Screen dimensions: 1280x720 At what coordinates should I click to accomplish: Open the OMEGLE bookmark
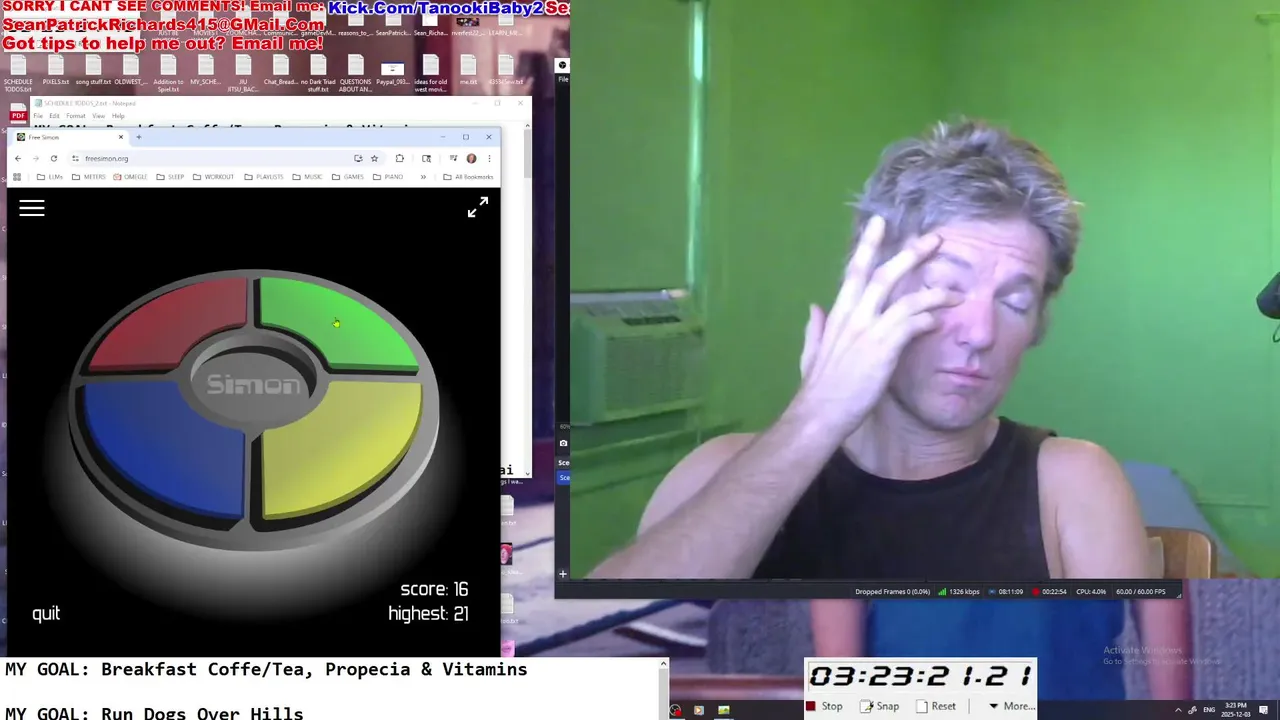130,177
